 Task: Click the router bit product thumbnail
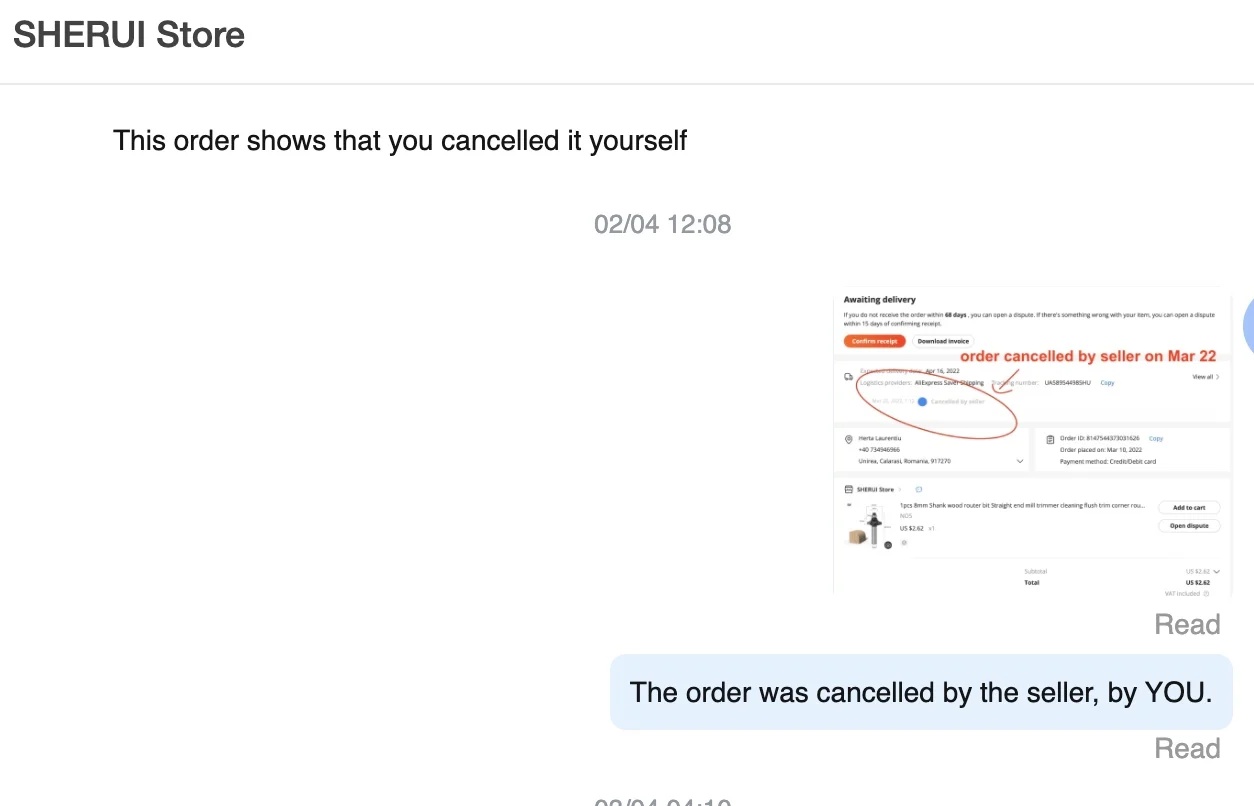click(868, 527)
